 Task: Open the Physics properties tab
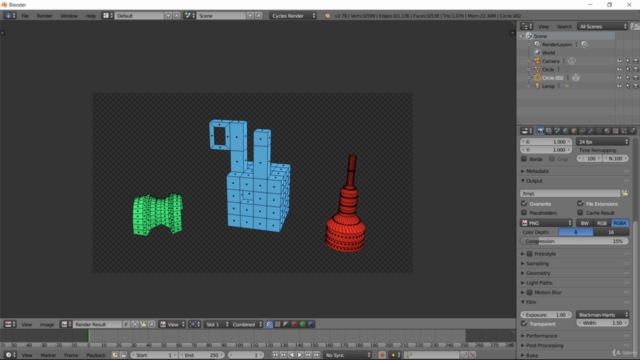[x=632, y=131]
